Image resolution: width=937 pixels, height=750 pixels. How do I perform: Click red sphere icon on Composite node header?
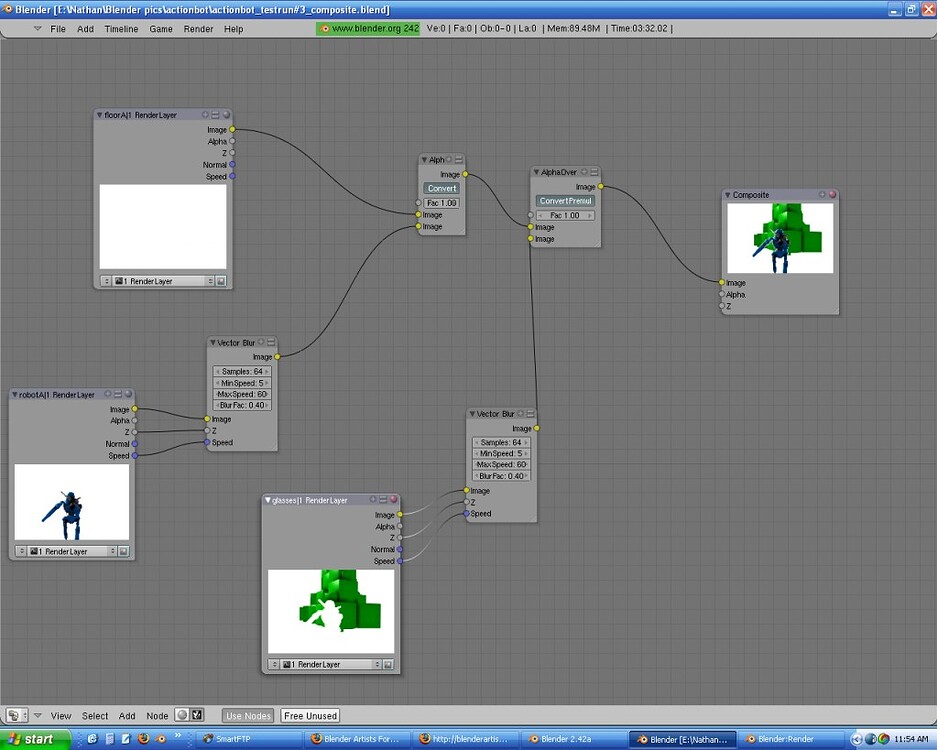832,194
